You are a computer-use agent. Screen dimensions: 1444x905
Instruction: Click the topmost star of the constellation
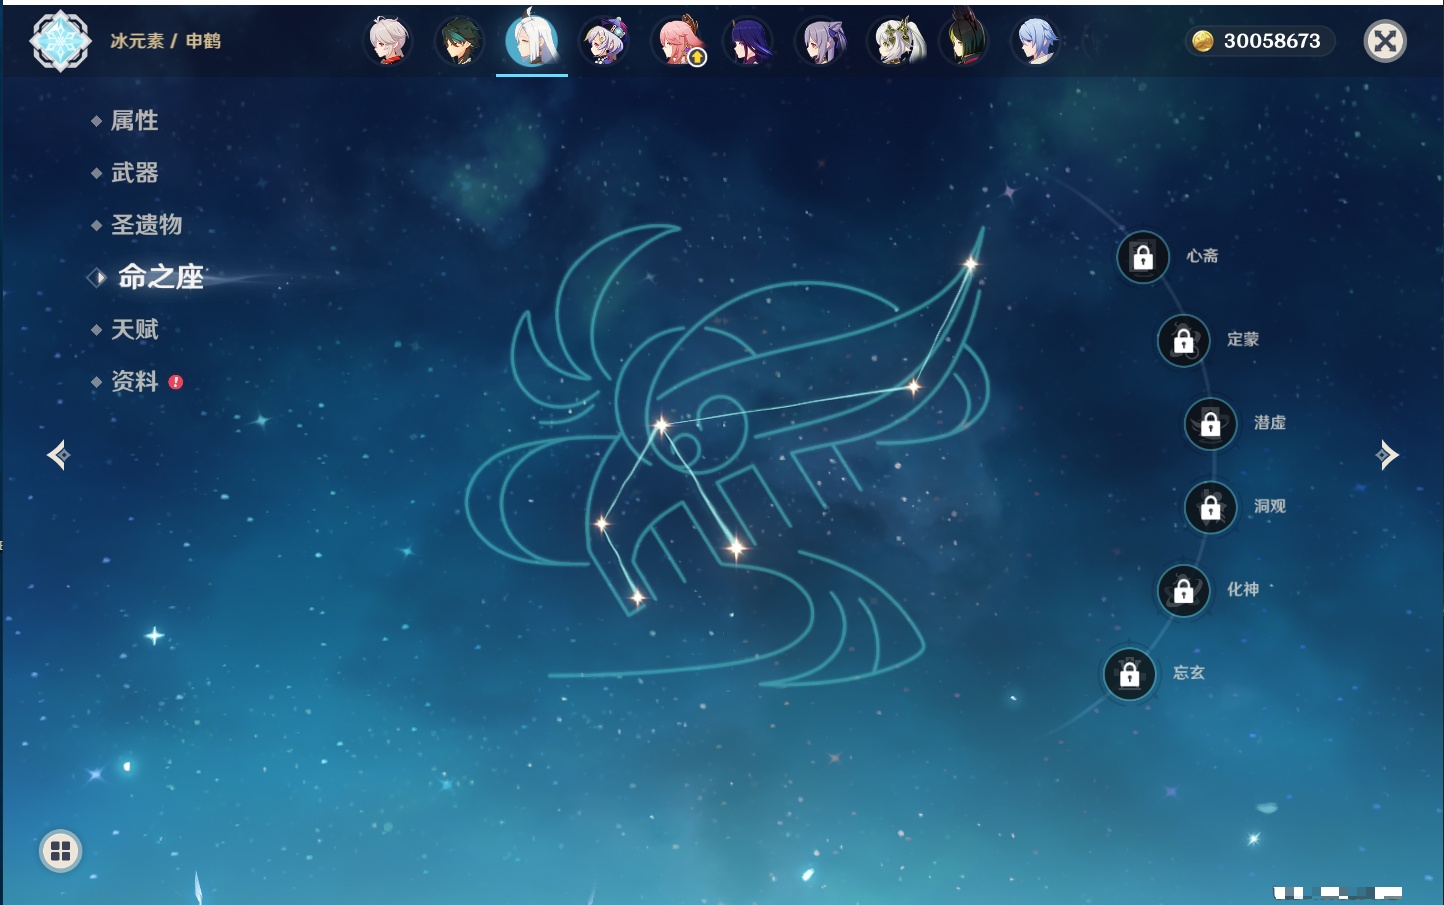point(970,264)
